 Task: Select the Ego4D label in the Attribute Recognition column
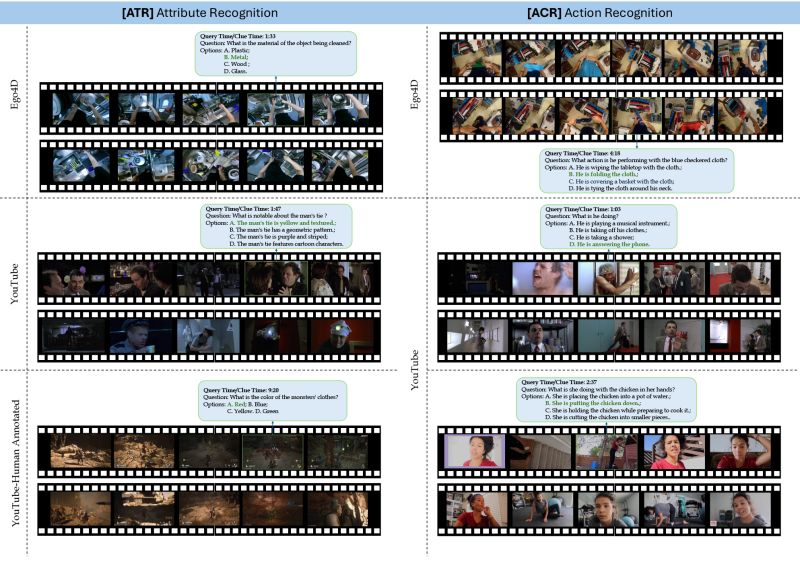coord(15,94)
